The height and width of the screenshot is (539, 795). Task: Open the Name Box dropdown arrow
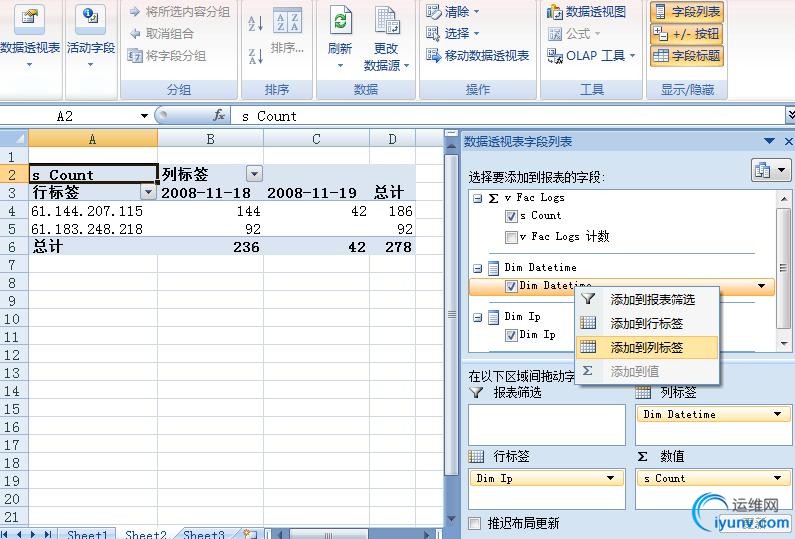pos(144,116)
